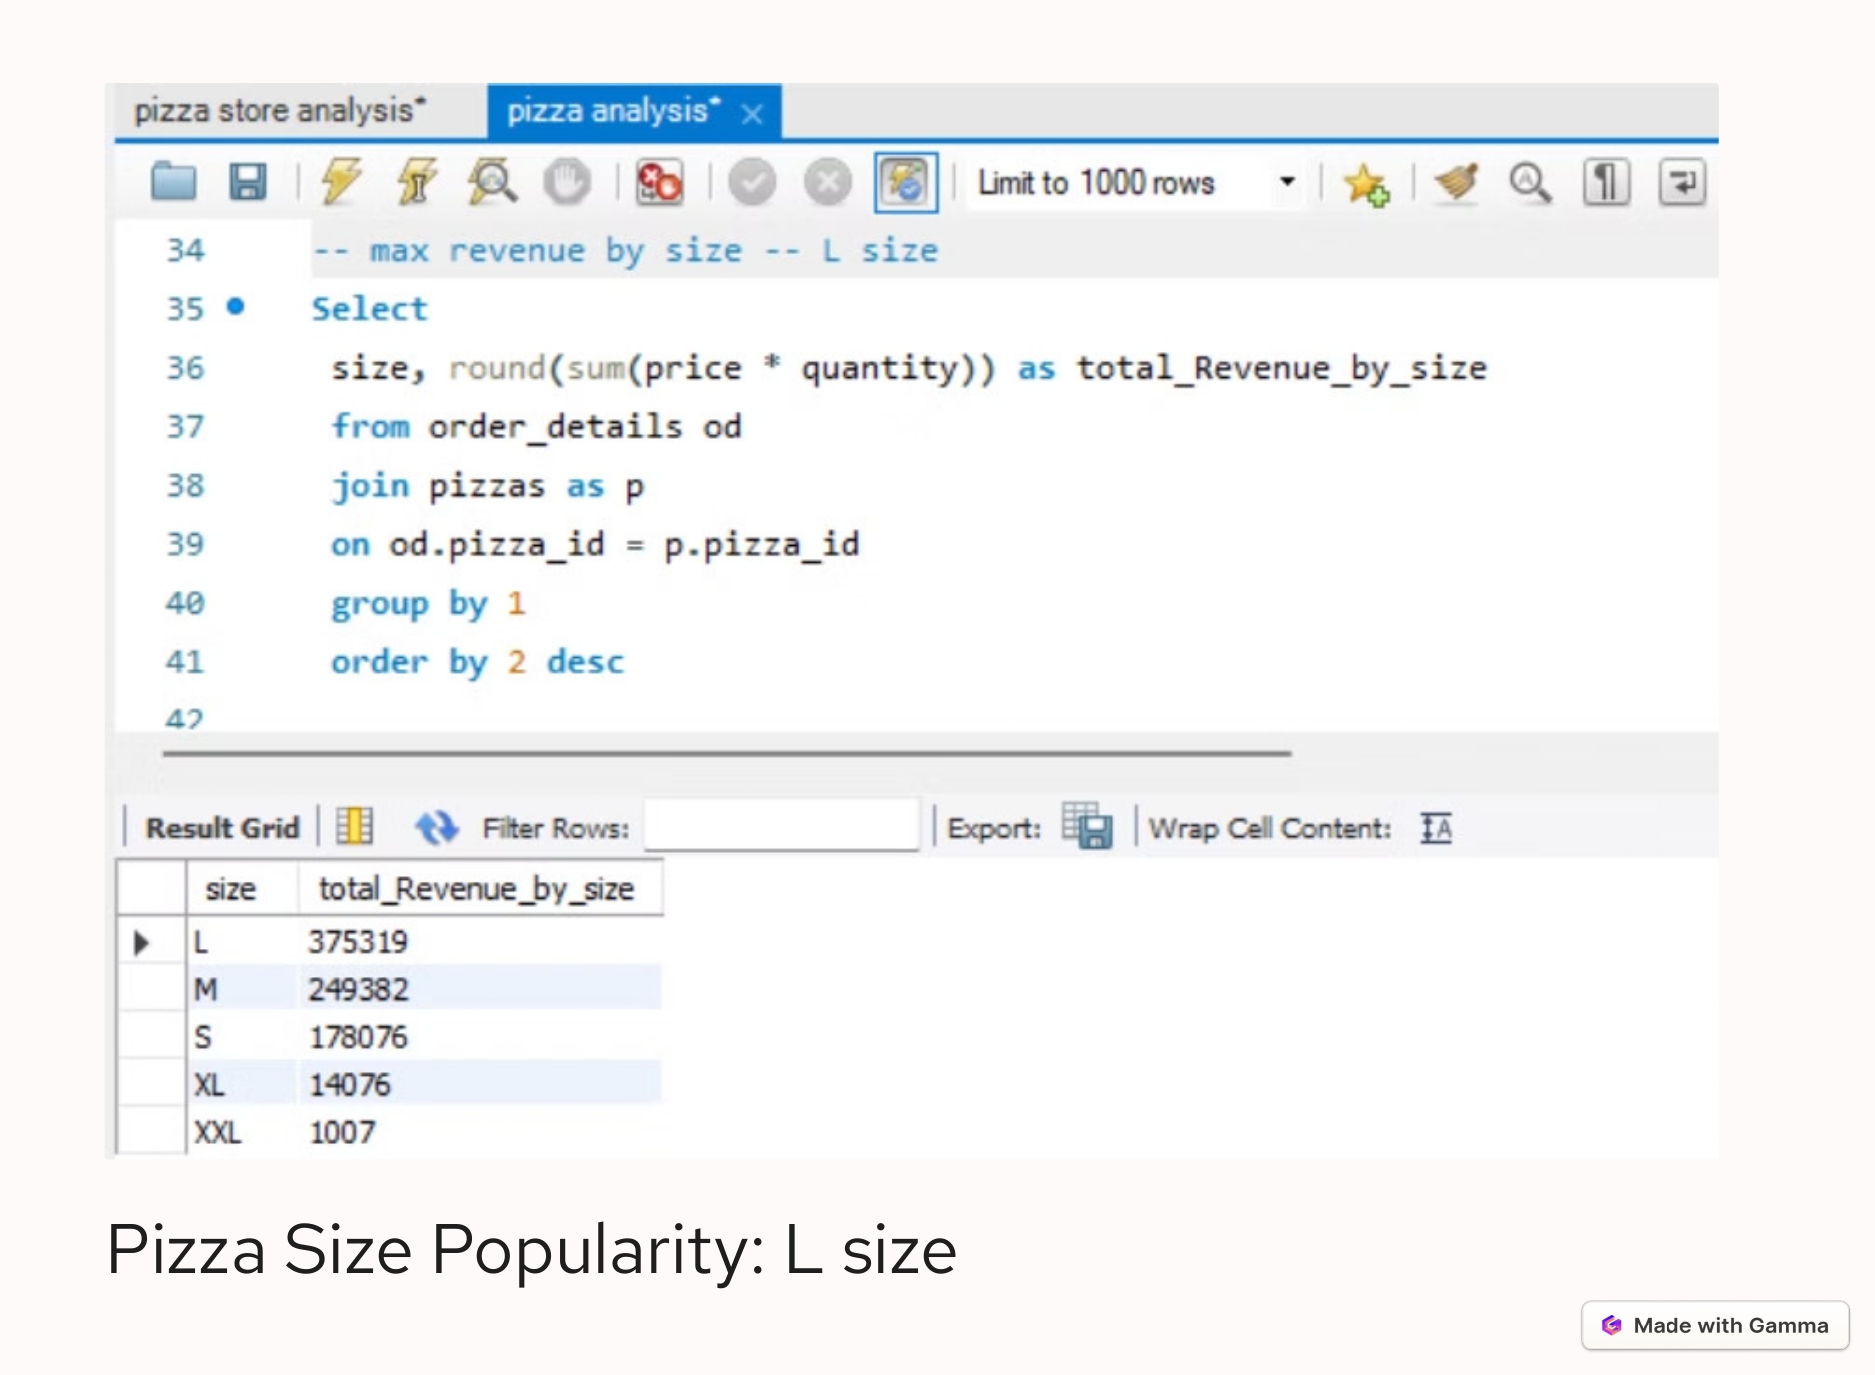Toggle word wrap icon in toolbar
1875x1375 pixels.
coord(1682,183)
